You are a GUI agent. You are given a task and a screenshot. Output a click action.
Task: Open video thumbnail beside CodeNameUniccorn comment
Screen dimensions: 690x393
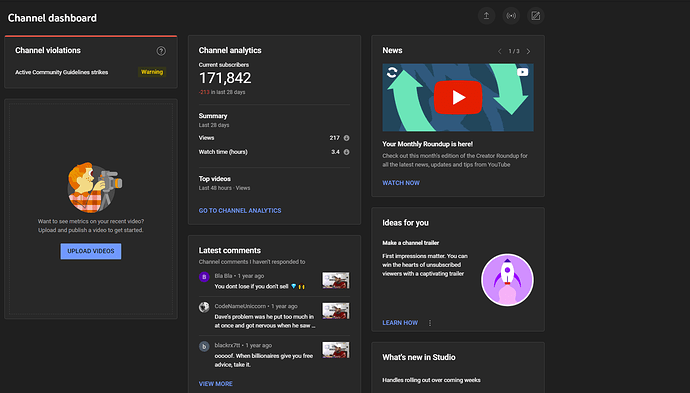click(335, 311)
